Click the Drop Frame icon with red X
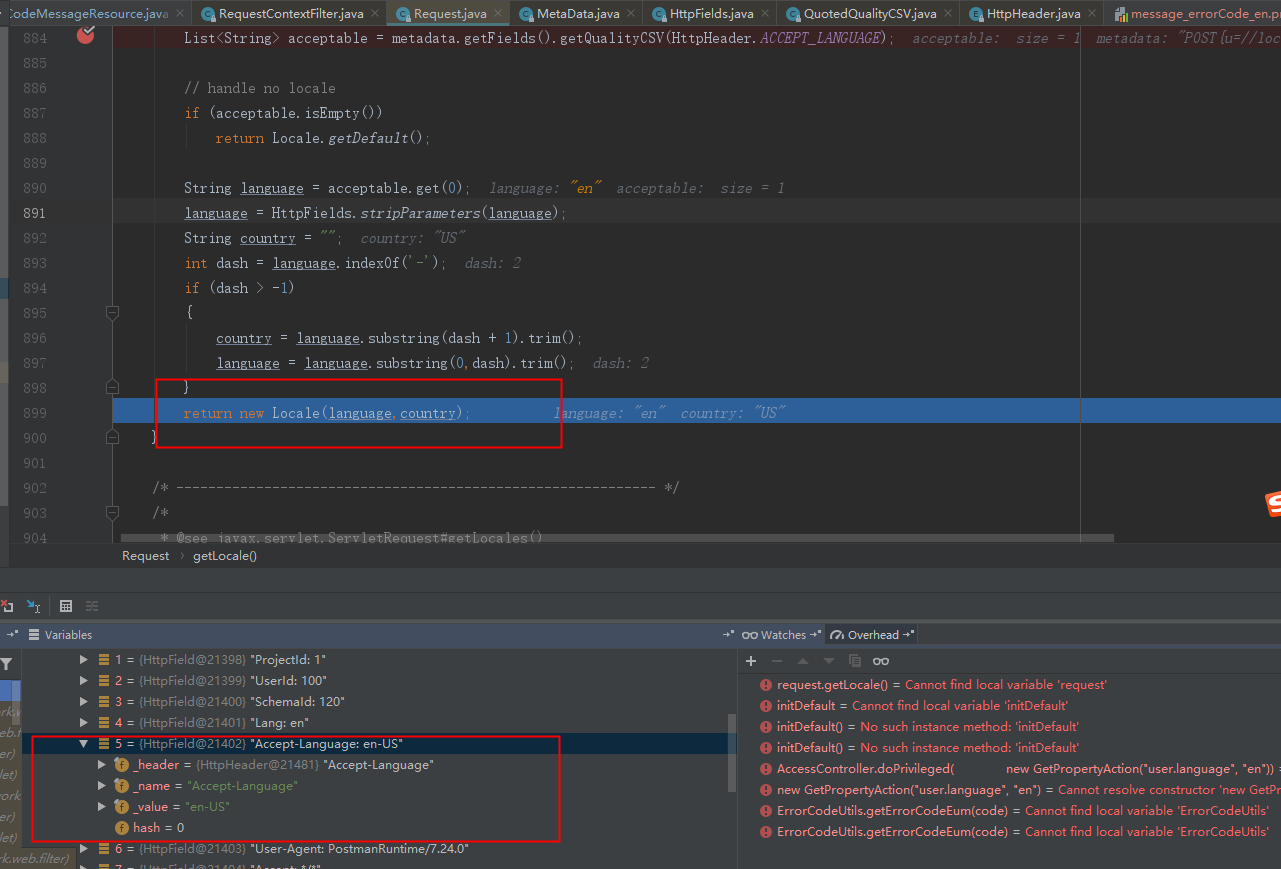 (x=6, y=606)
